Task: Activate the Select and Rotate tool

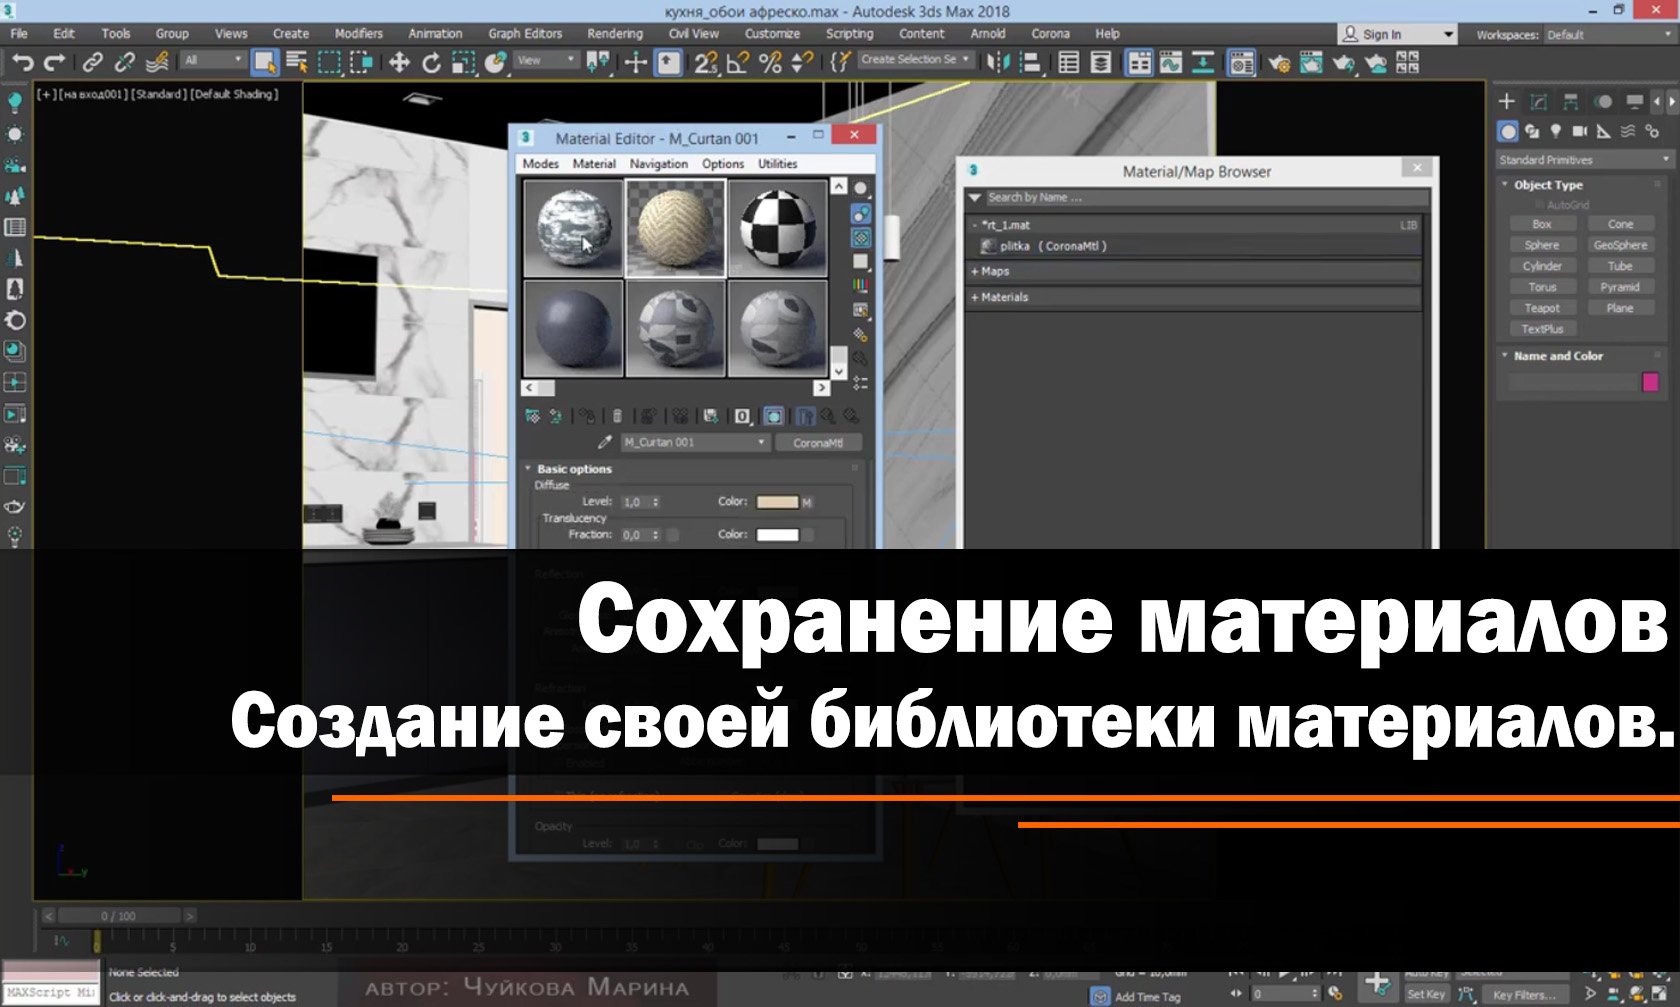Action: tap(432, 60)
